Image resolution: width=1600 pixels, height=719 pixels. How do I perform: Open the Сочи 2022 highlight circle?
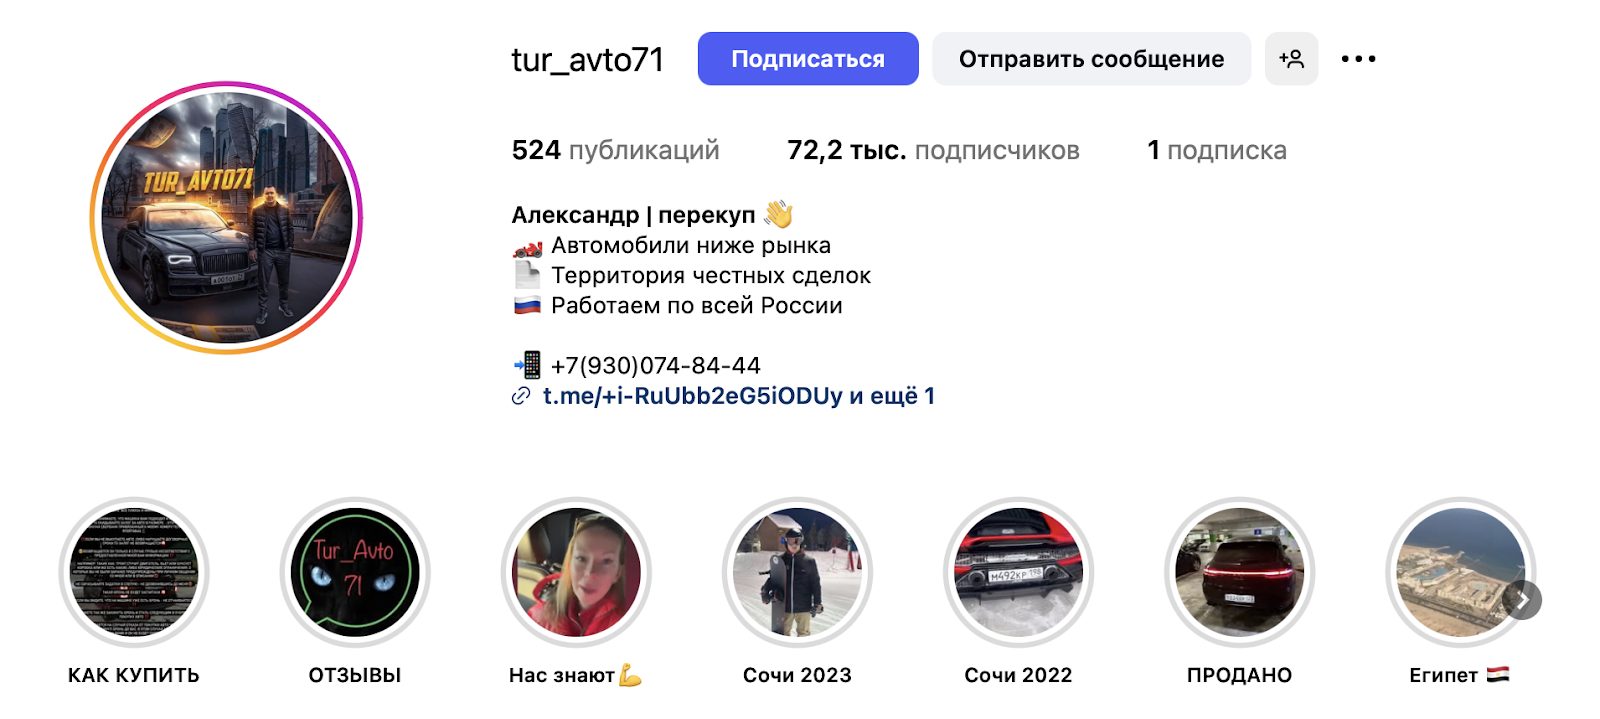click(x=1018, y=572)
